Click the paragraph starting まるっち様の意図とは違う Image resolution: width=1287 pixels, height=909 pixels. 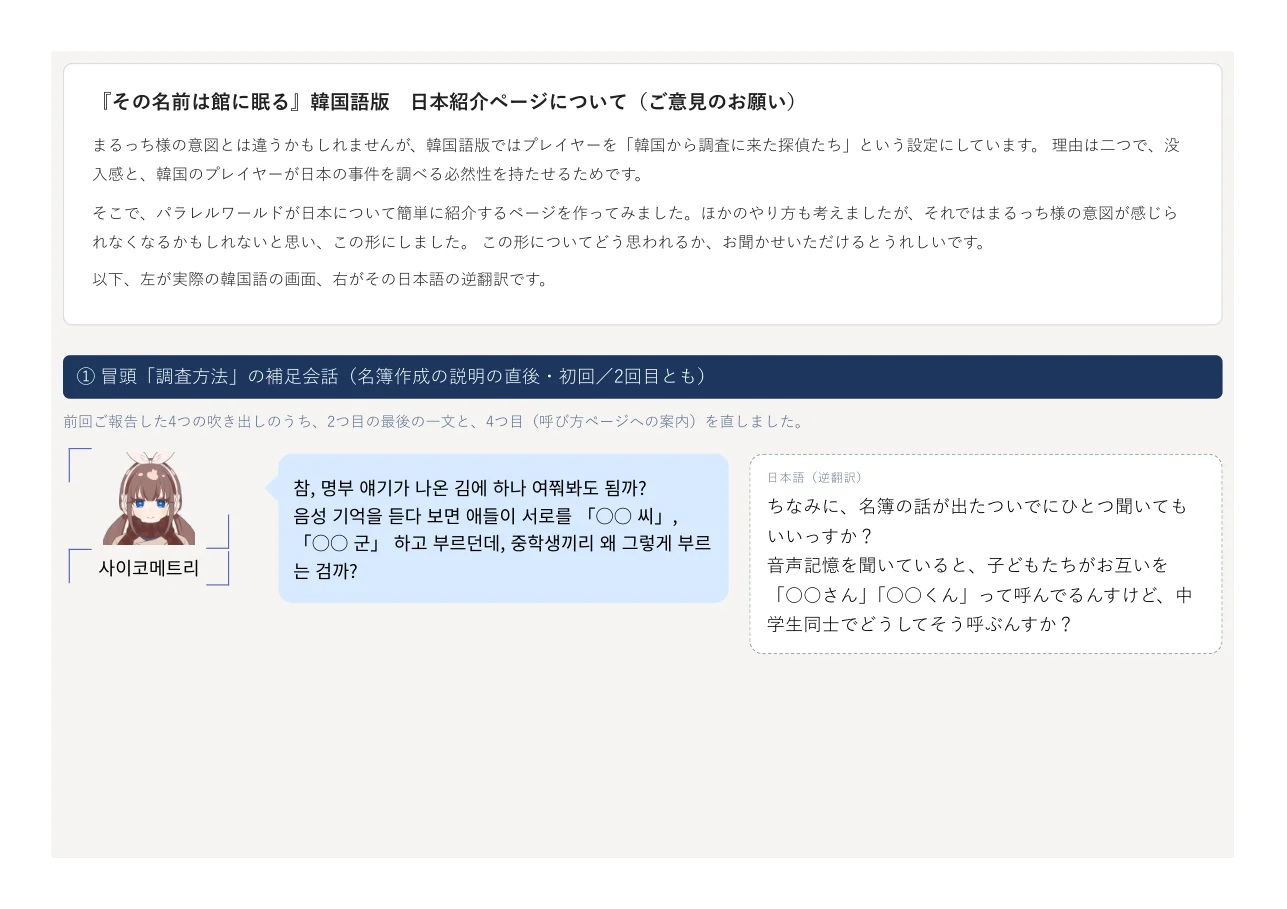coord(636,160)
